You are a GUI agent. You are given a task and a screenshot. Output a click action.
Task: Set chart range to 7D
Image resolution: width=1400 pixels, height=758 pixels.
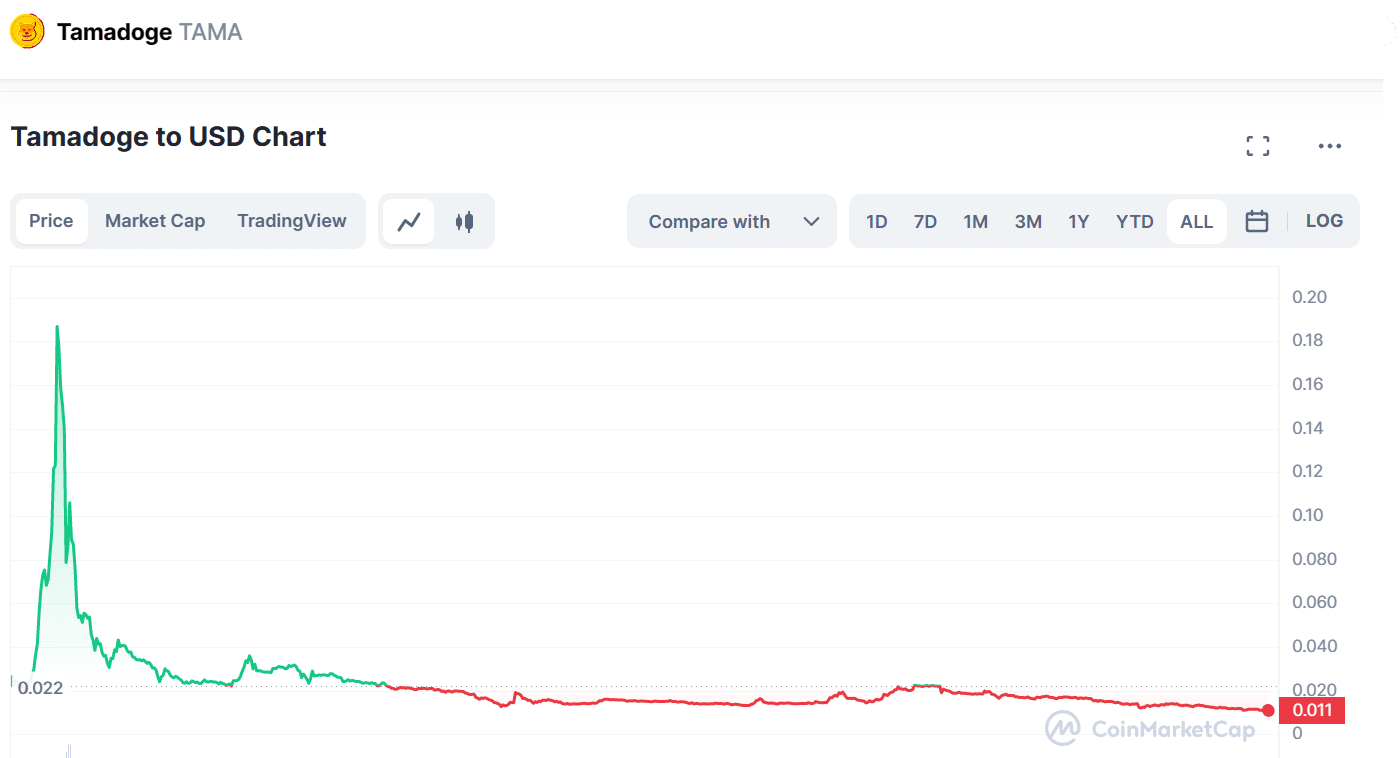926,221
